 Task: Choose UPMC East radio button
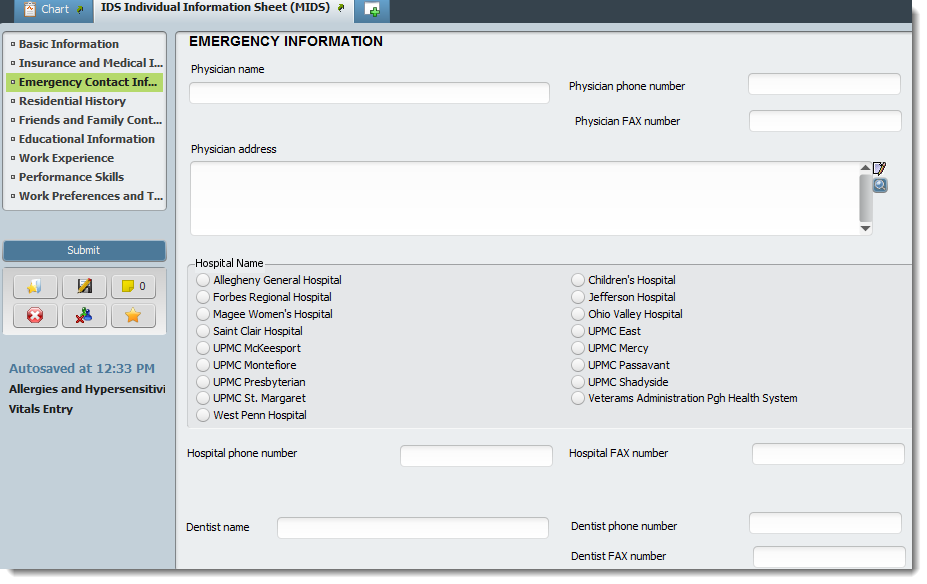point(578,332)
